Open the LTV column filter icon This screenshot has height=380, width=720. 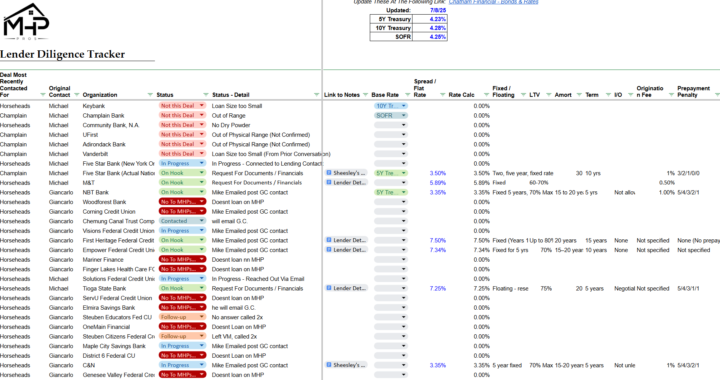549,95
